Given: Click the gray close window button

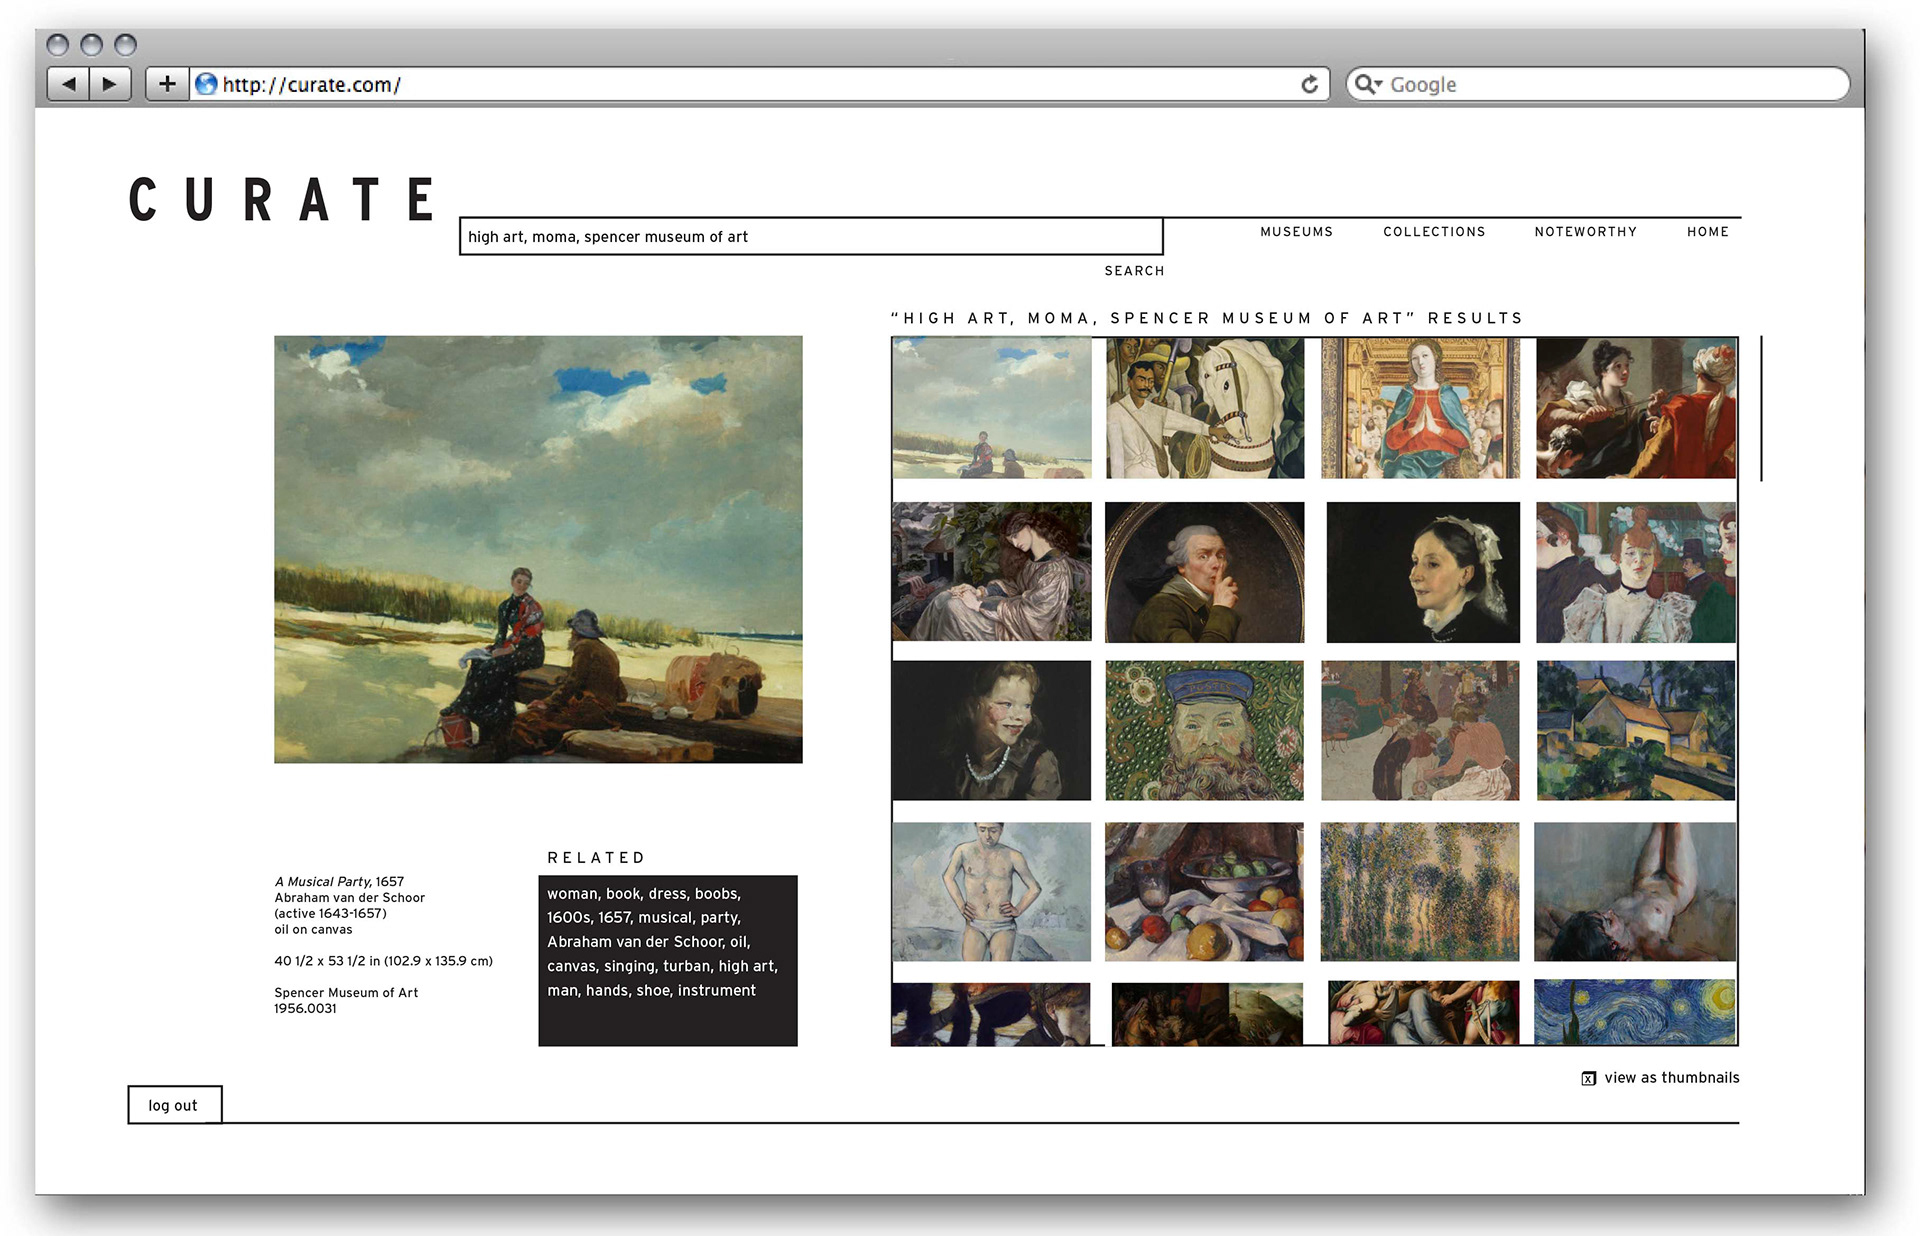Looking at the screenshot, I should tap(58, 45).
